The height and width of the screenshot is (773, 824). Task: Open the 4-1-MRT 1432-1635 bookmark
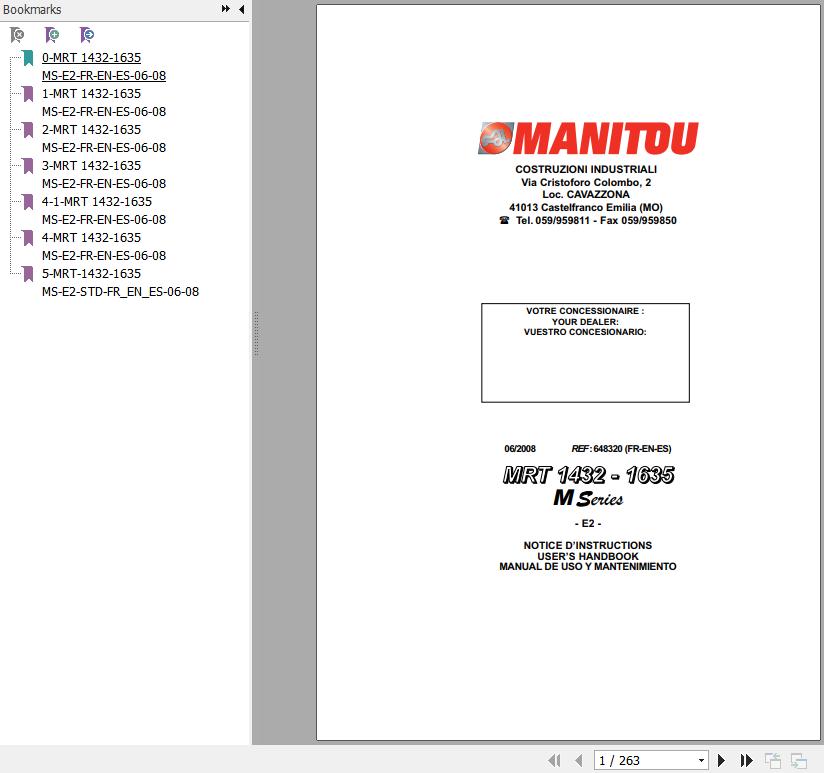[x=104, y=210]
